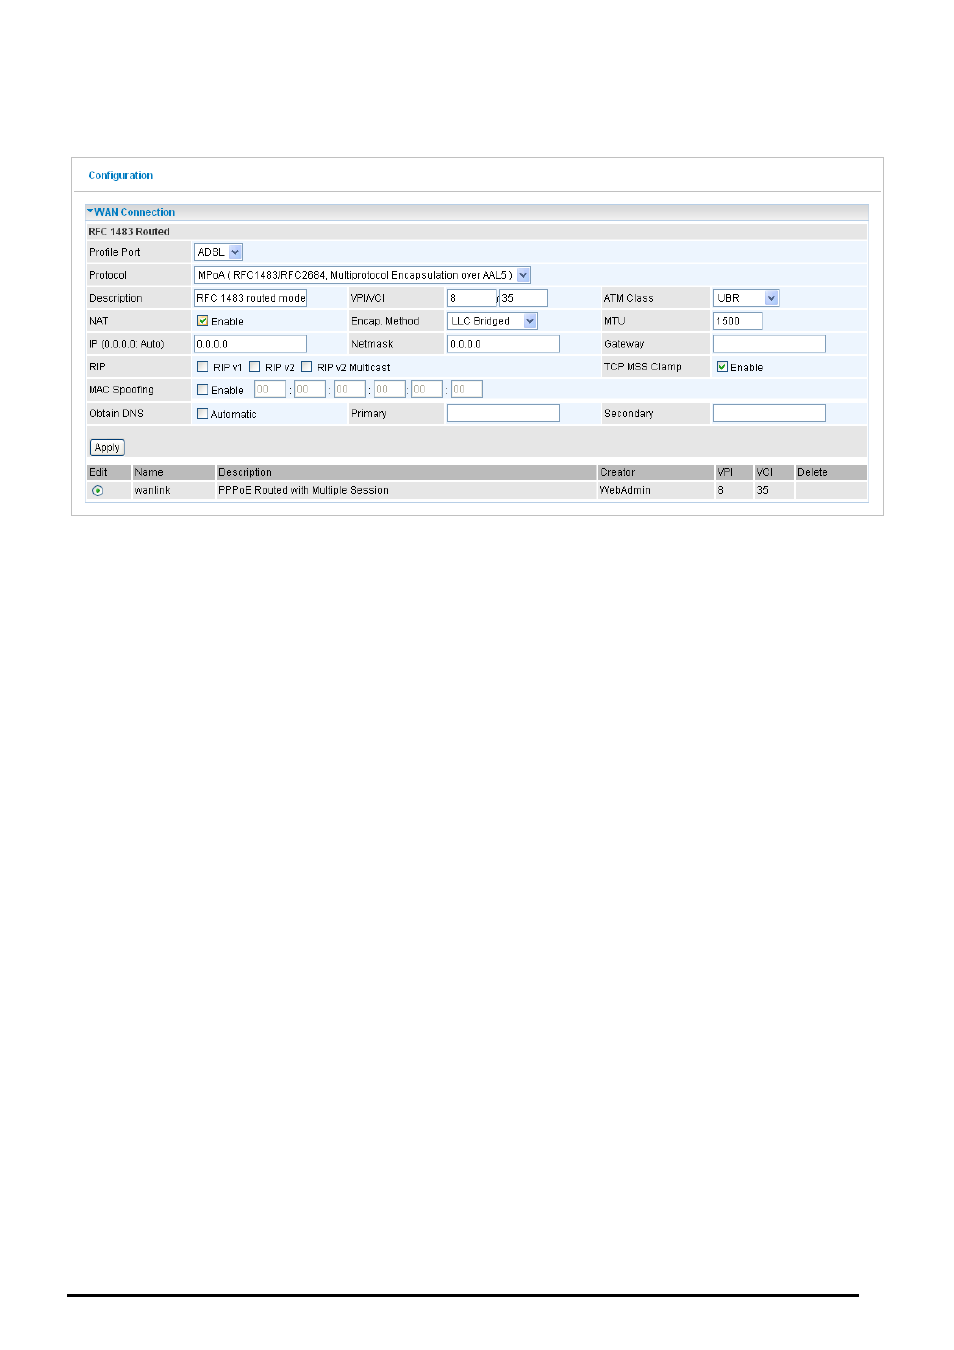The image size is (954, 1350).
Task: Open the ATM Class UBR dropdown
Action: 746,298
